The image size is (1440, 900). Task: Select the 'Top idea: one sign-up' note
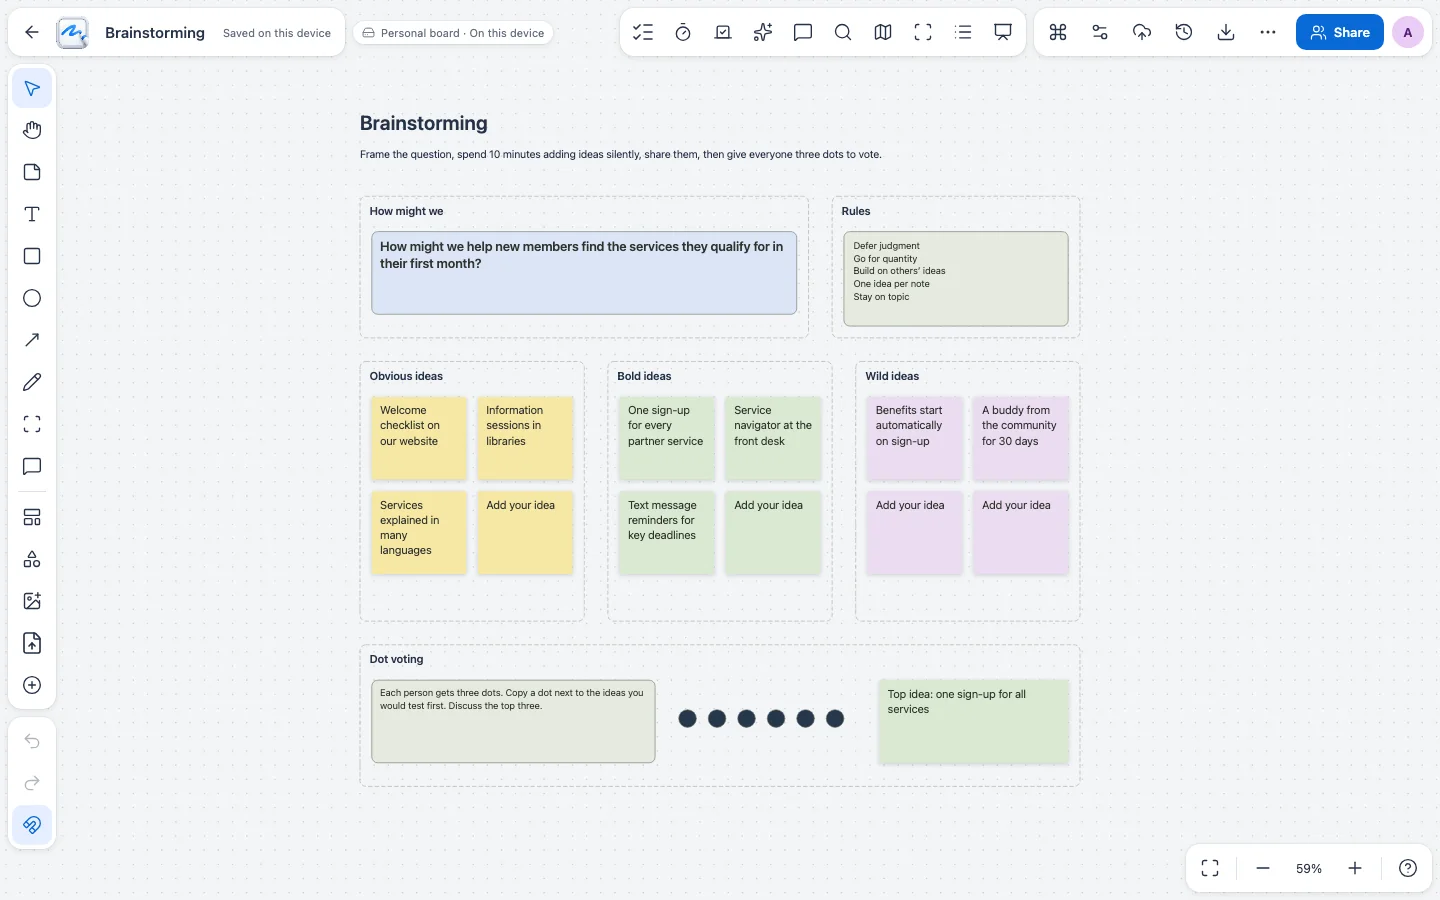pos(973,722)
